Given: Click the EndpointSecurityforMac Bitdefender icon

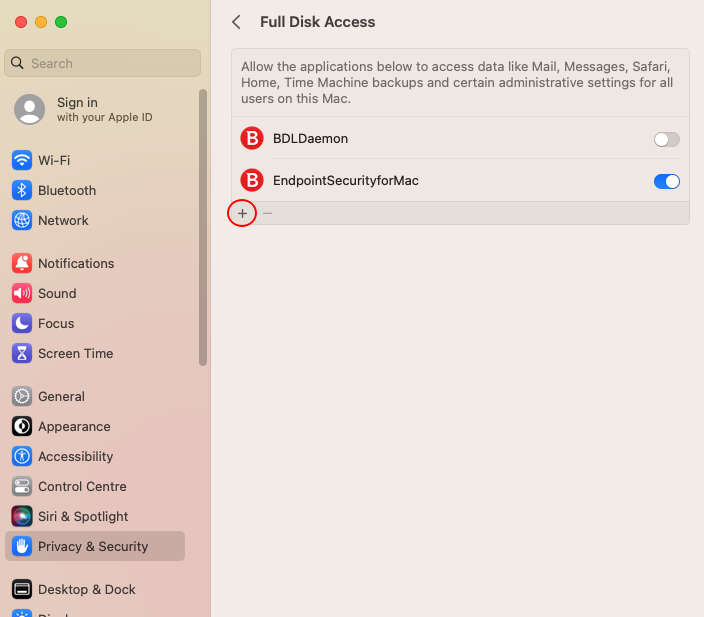Looking at the screenshot, I should (252, 180).
